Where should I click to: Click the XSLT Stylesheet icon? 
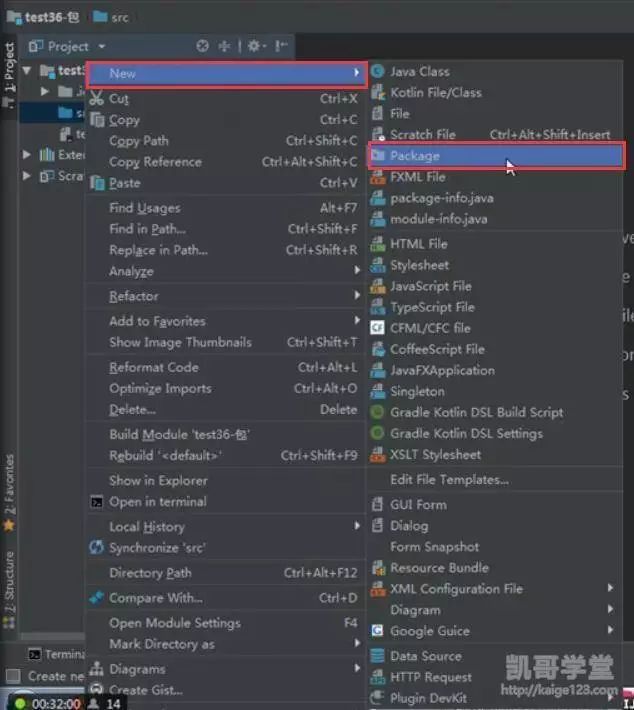pos(377,454)
